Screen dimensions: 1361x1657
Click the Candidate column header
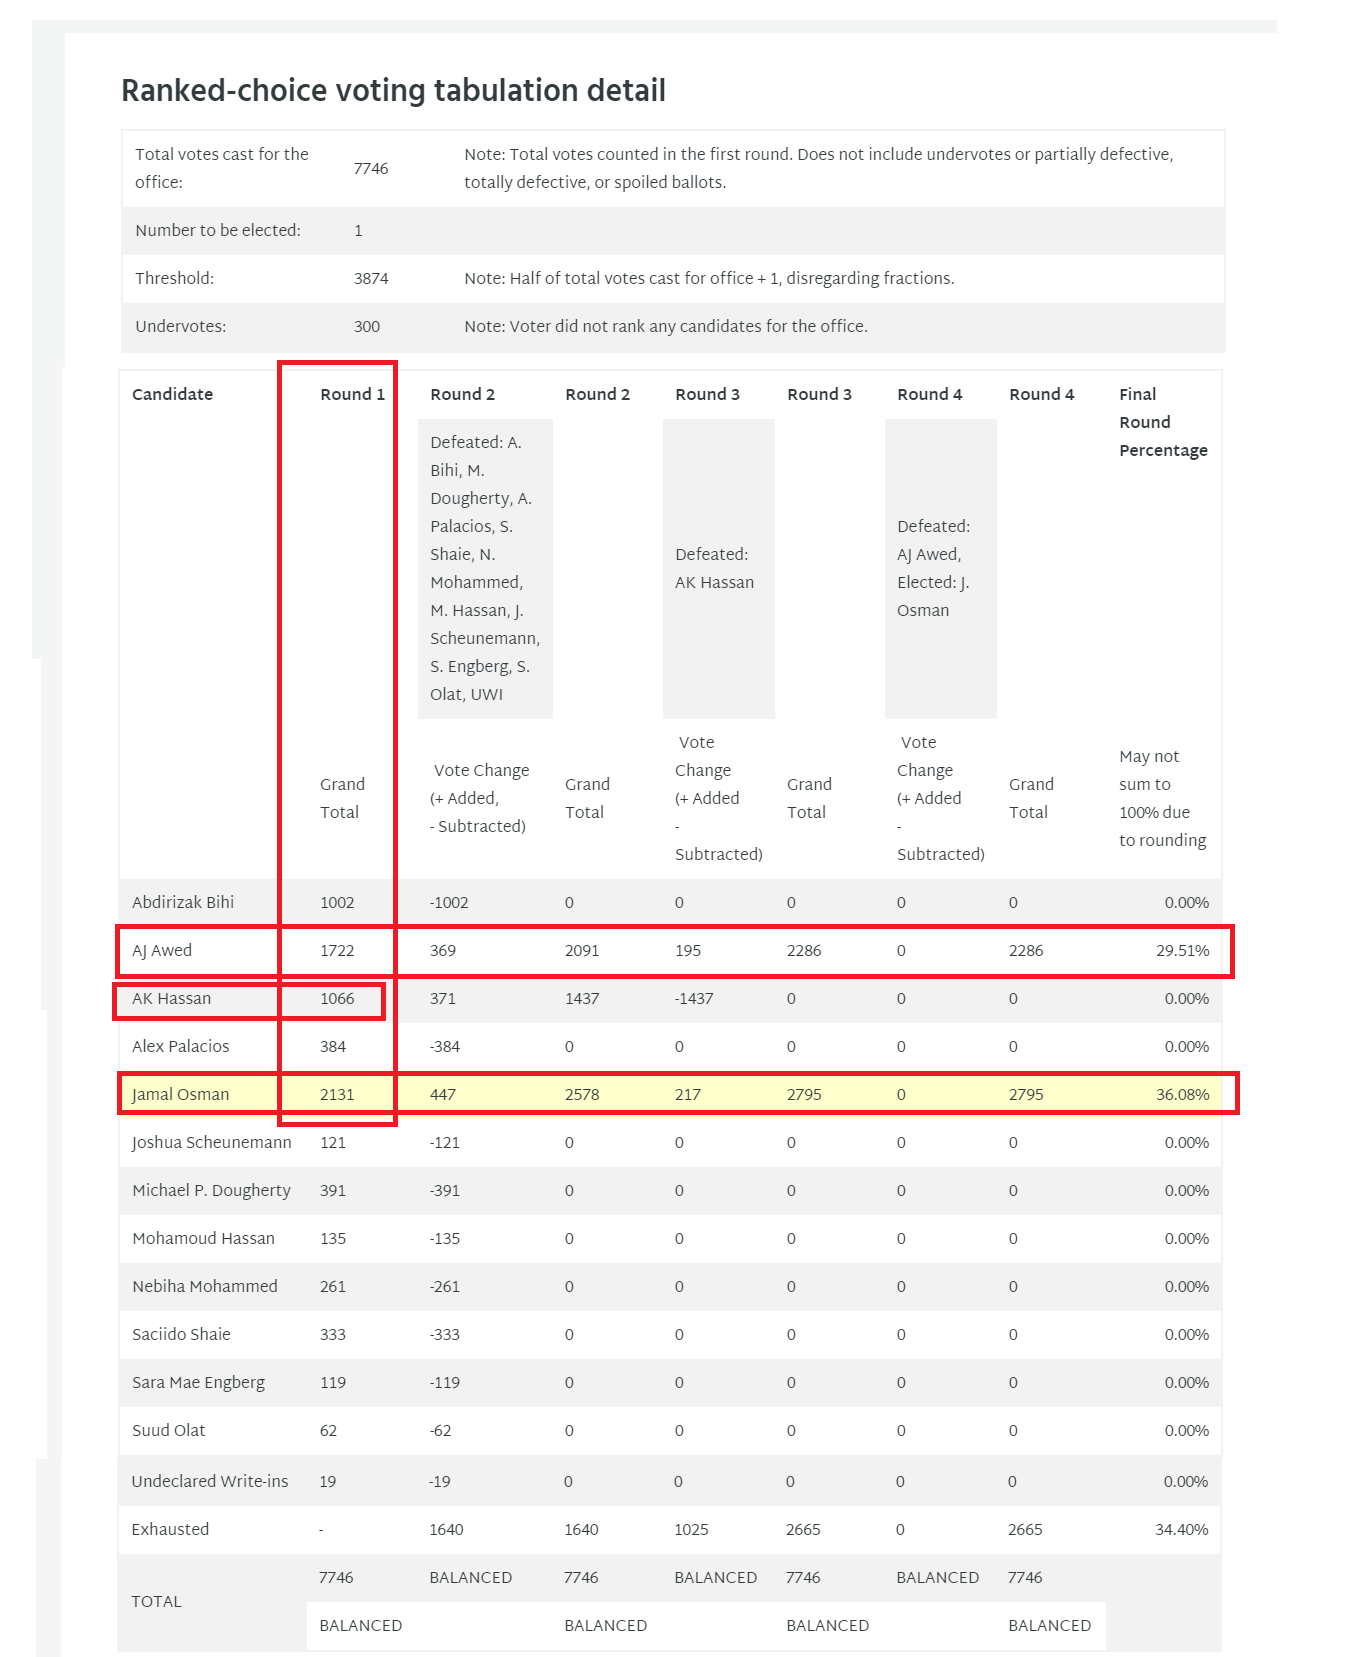pos(172,394)
